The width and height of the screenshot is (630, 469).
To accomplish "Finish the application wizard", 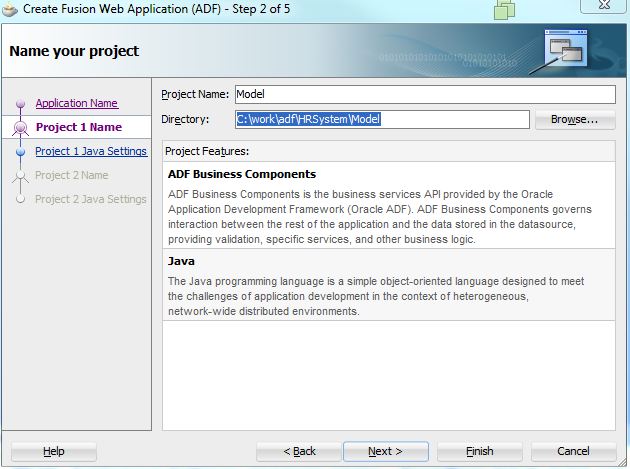I will click(480, 451).
